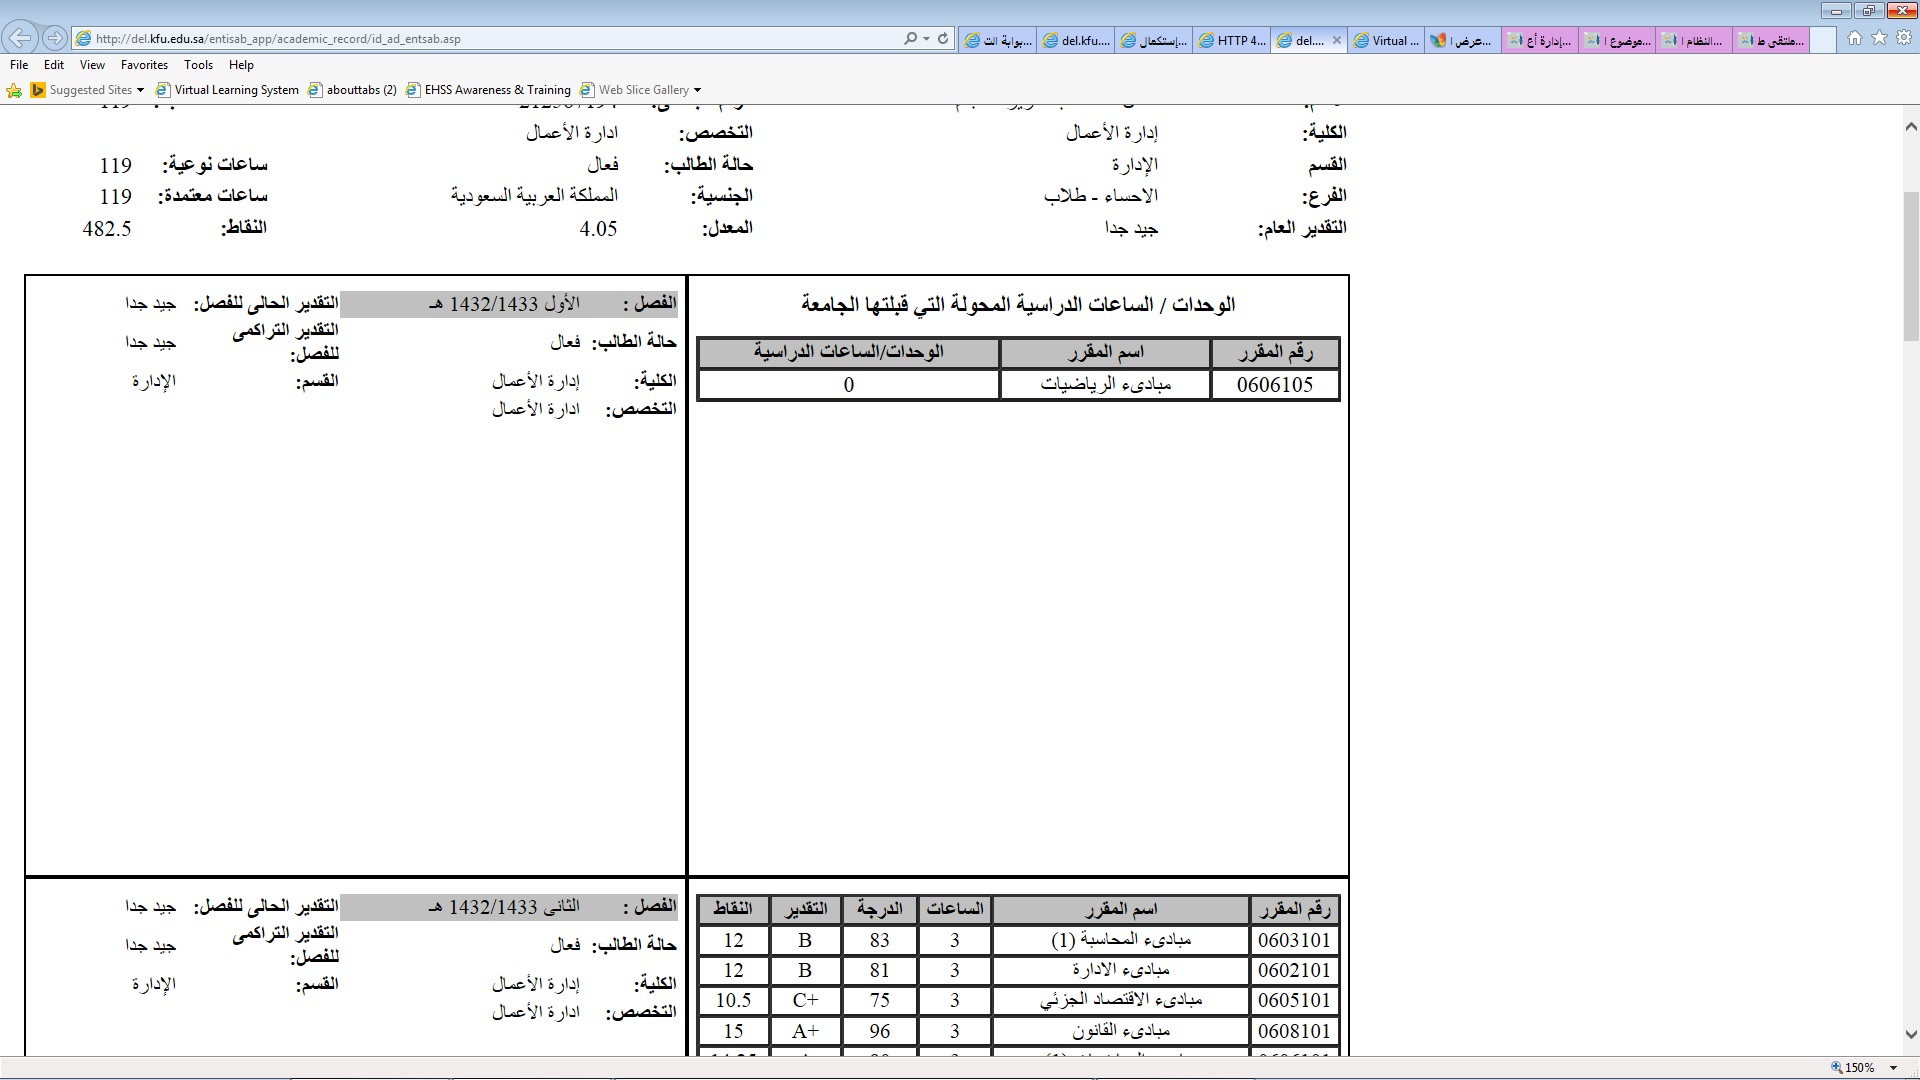Switch to the pink موضوع... tab
Image resolution: width=1920 pixels, height=1080 pixels.
(x=1618, y=41)
